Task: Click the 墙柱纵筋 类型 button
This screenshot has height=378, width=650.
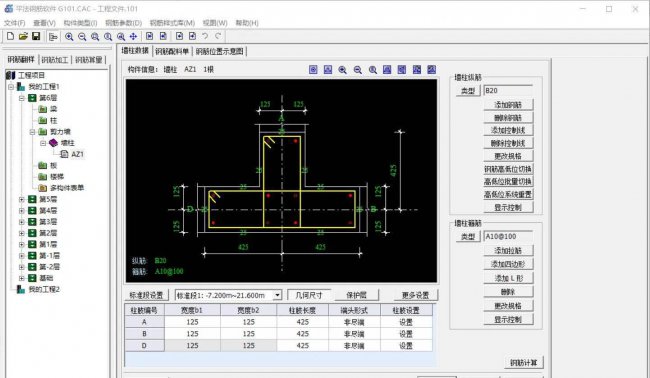Action: pyautogui.click(x=468, y=90)
